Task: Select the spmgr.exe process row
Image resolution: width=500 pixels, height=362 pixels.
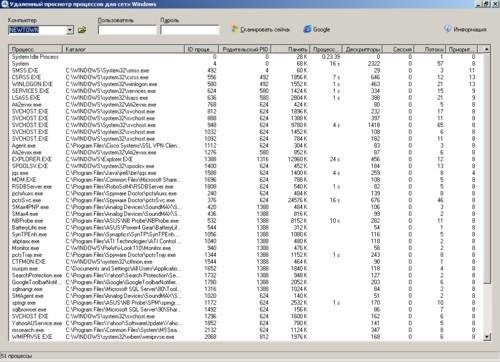Action: click(x=246, y=303)
